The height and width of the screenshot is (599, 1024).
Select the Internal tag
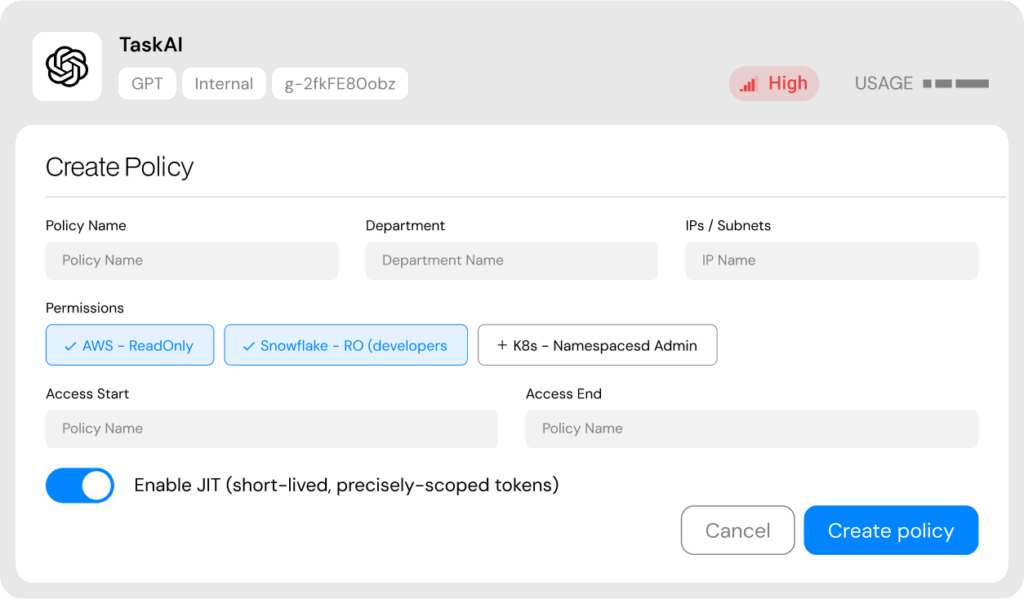coord(223,84)
